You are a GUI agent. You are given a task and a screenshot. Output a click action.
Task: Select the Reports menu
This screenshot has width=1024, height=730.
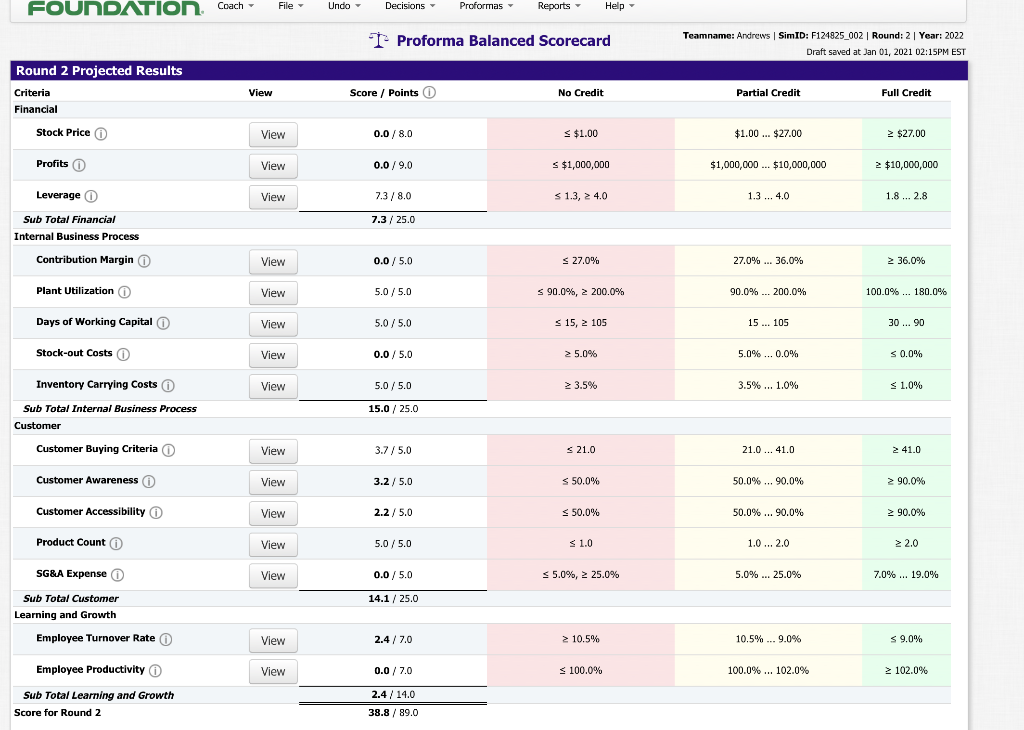[x=558, y=6]
